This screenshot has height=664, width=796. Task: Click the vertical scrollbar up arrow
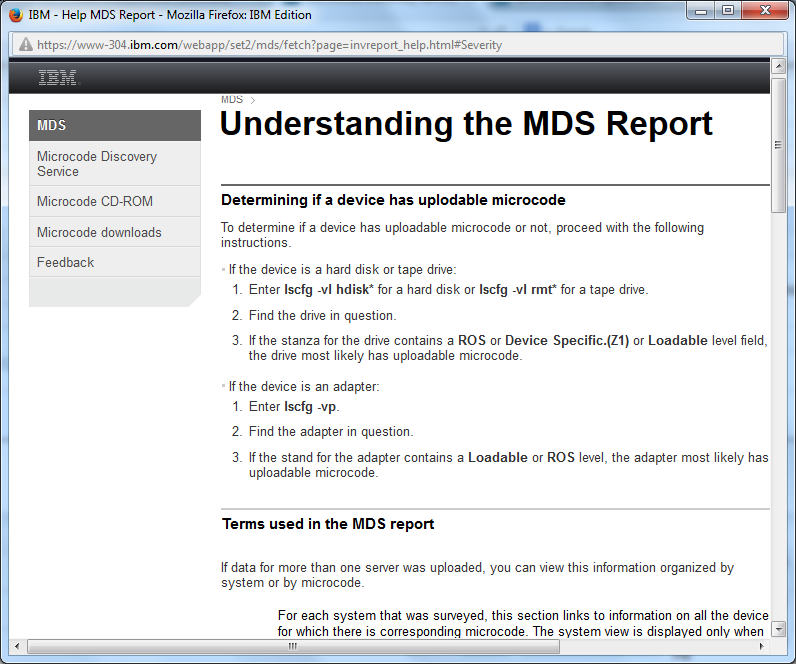[x=778, y=67]
